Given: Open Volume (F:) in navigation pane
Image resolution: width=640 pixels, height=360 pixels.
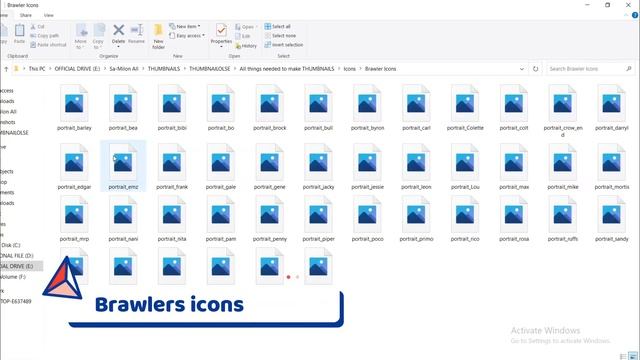Looking at the screenshot, I should pos(13,277).
